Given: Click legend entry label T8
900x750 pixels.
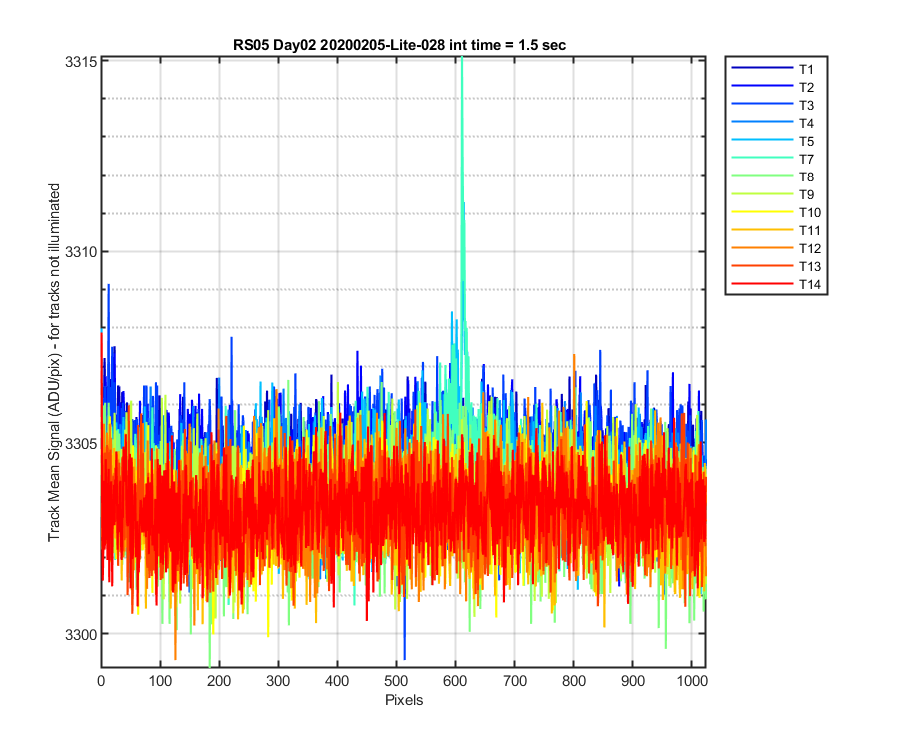Looking at the screenshot, I should tap(806, 177).
